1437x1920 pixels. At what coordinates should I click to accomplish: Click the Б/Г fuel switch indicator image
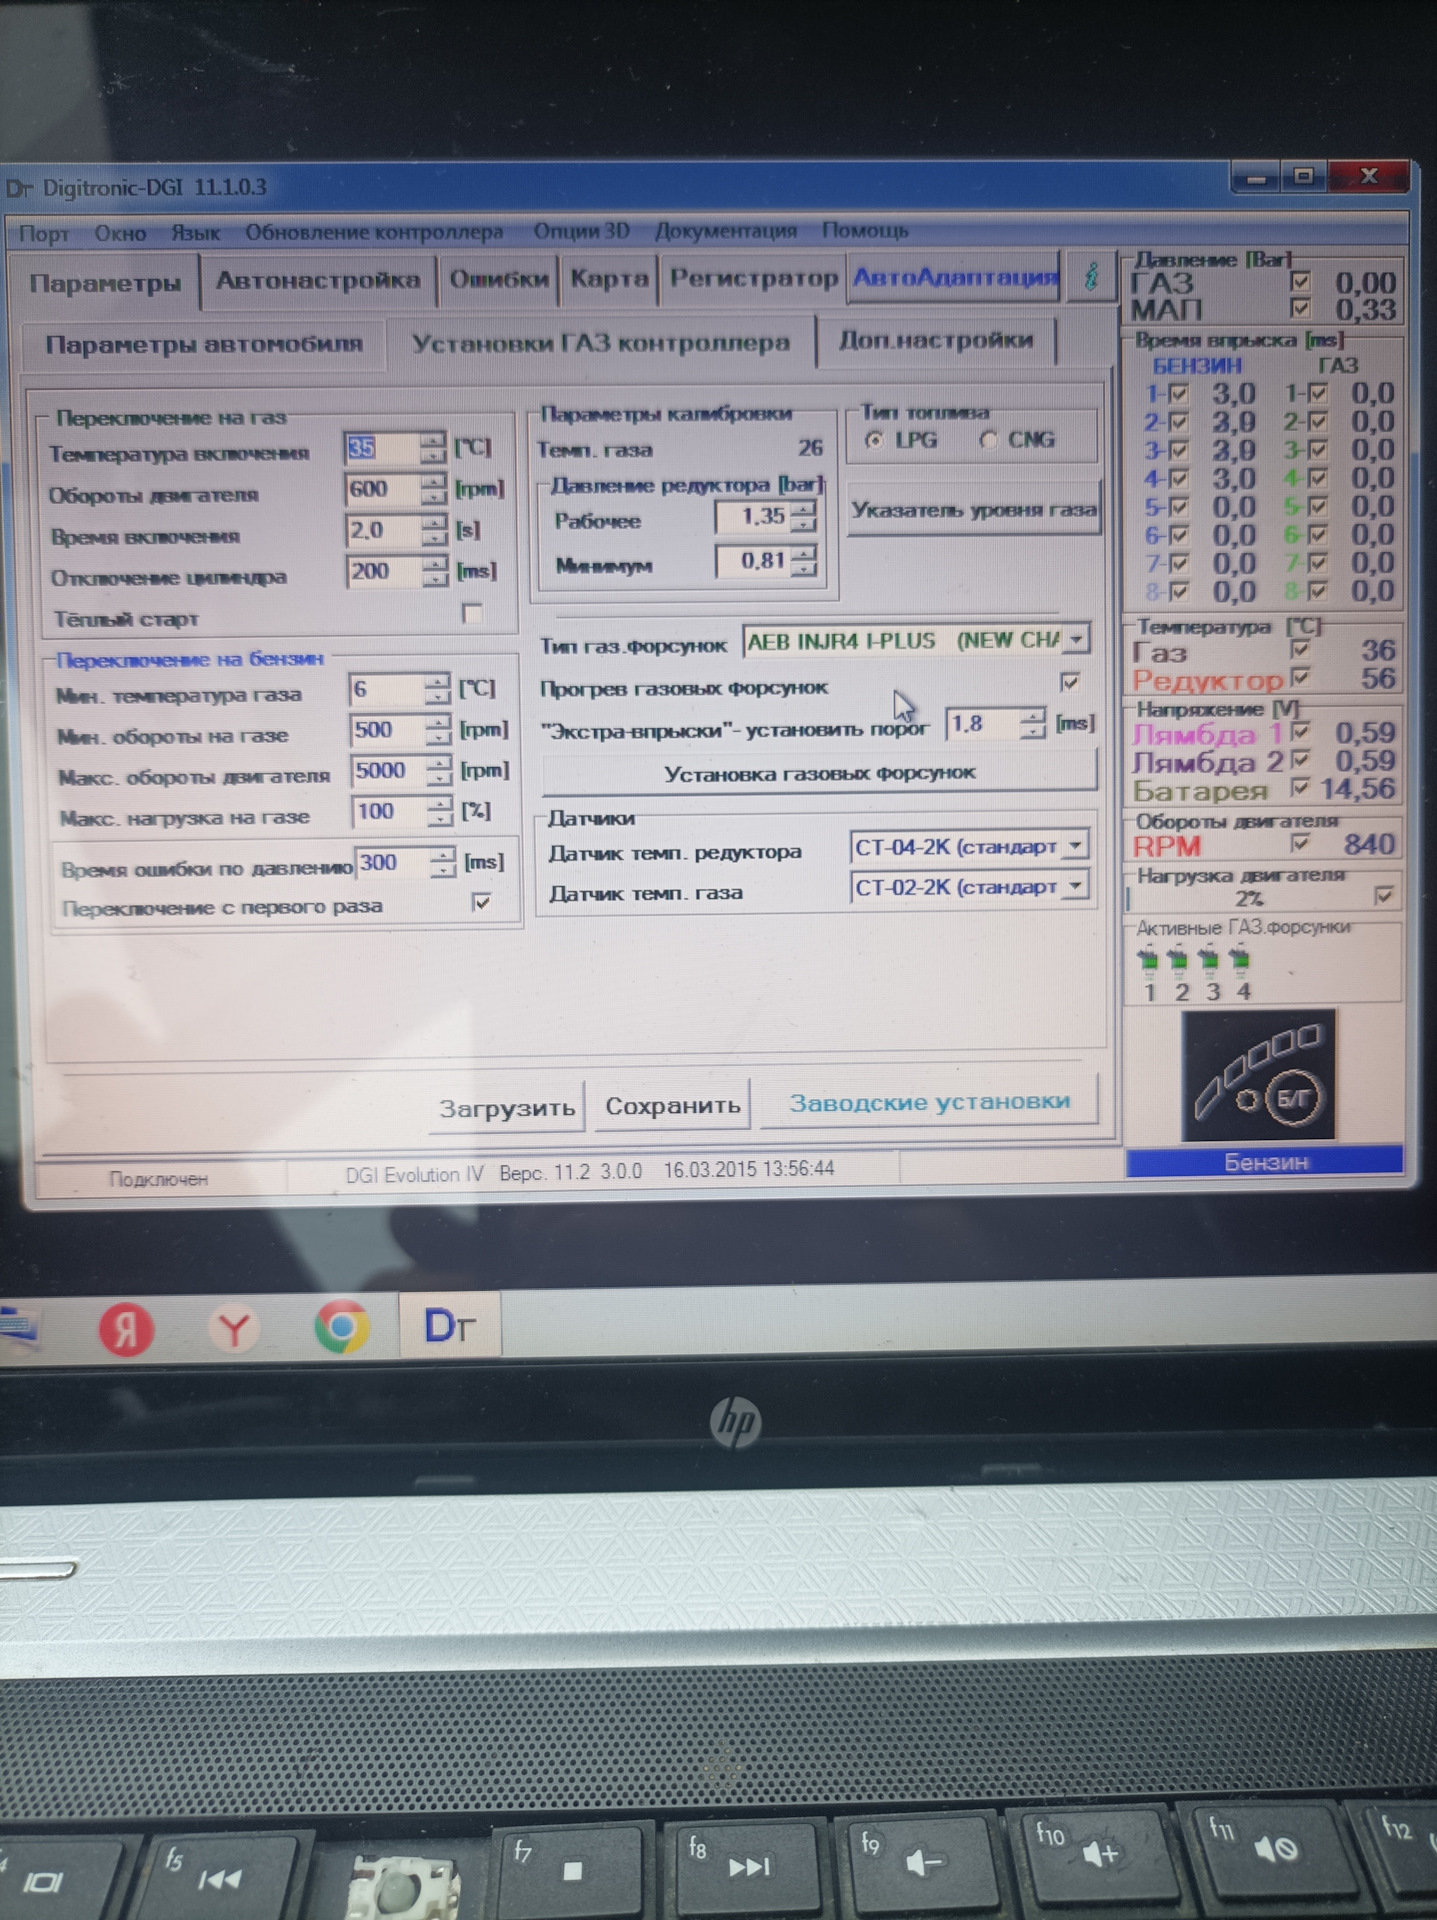(1258, 1075)
